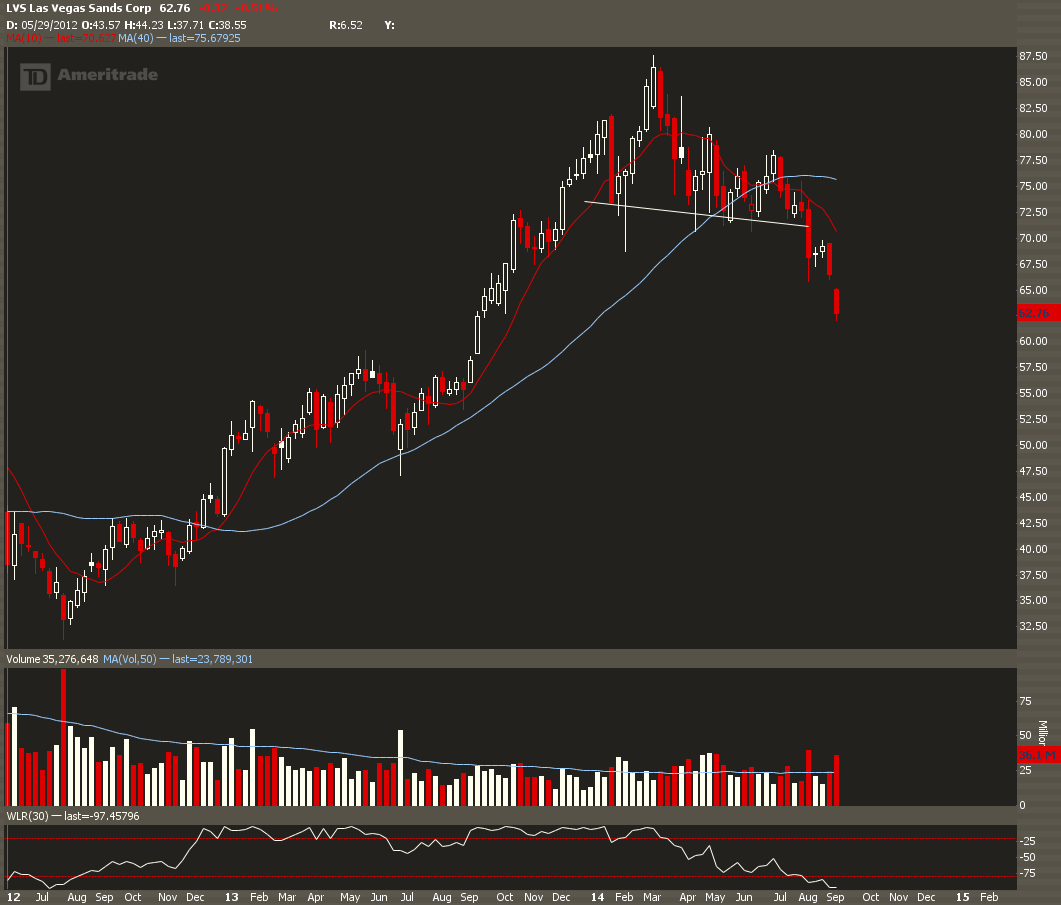Select the R:6.52 range readout

click(346, 25)
